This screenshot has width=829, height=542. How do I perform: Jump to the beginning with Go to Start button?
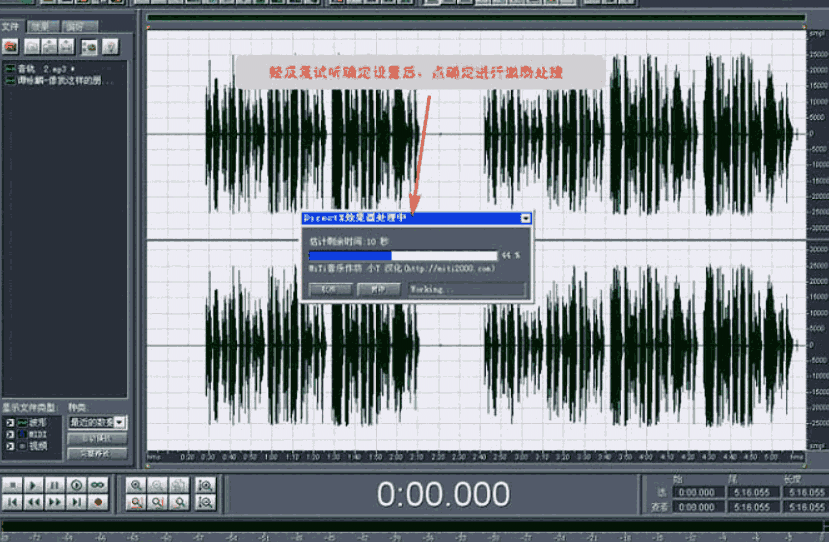tap(12, 502)
